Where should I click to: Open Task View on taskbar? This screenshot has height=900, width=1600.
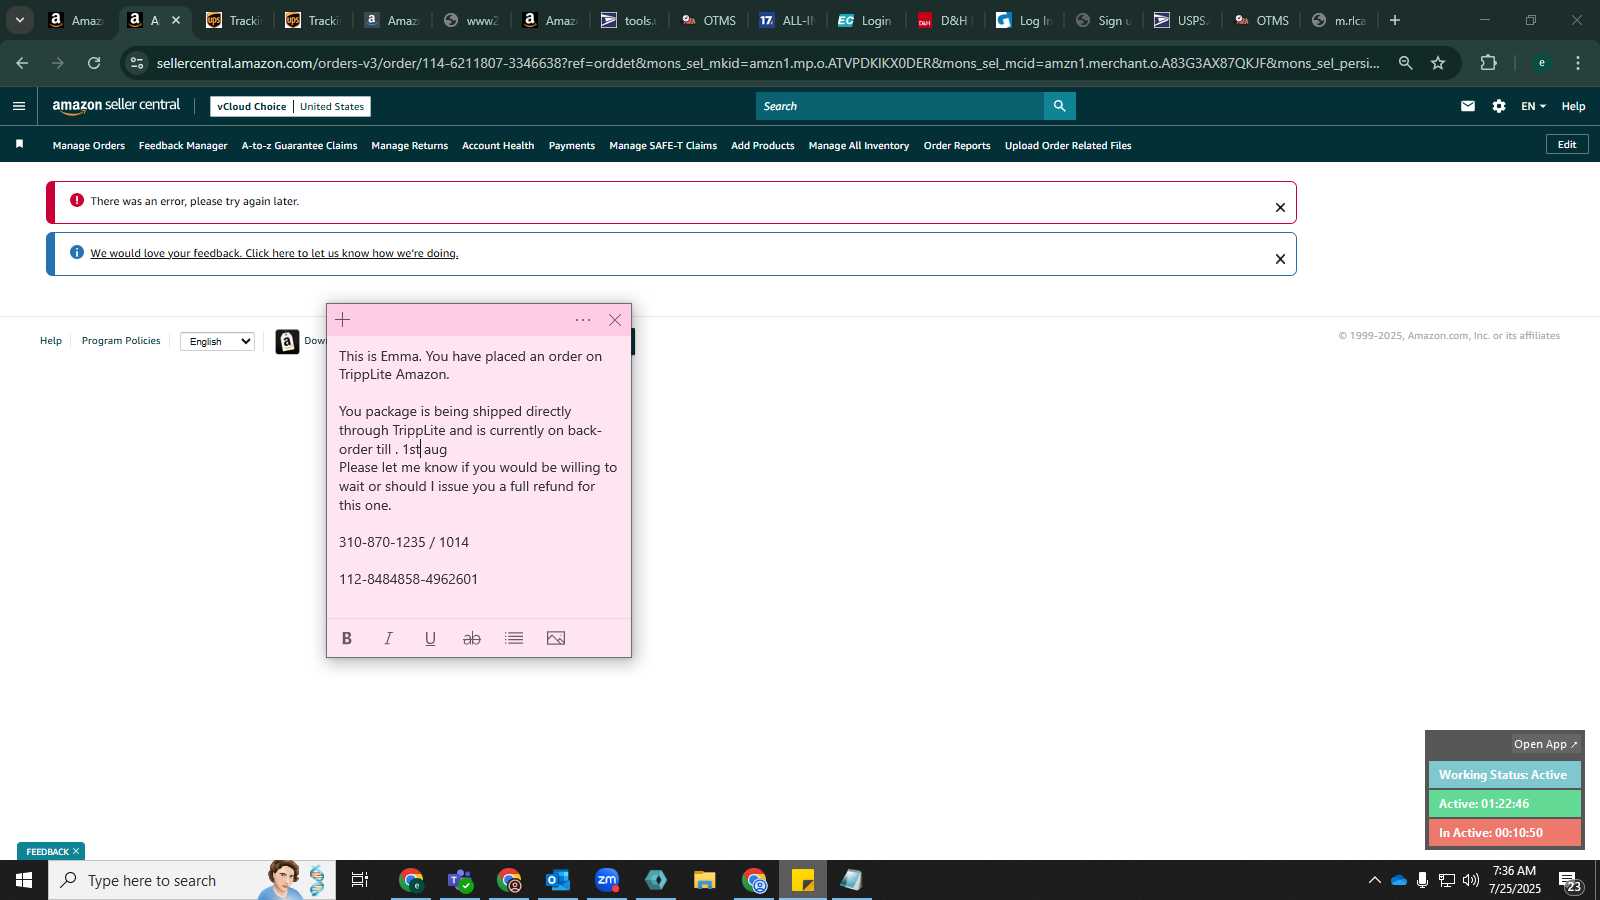click(x=360, y=880)
